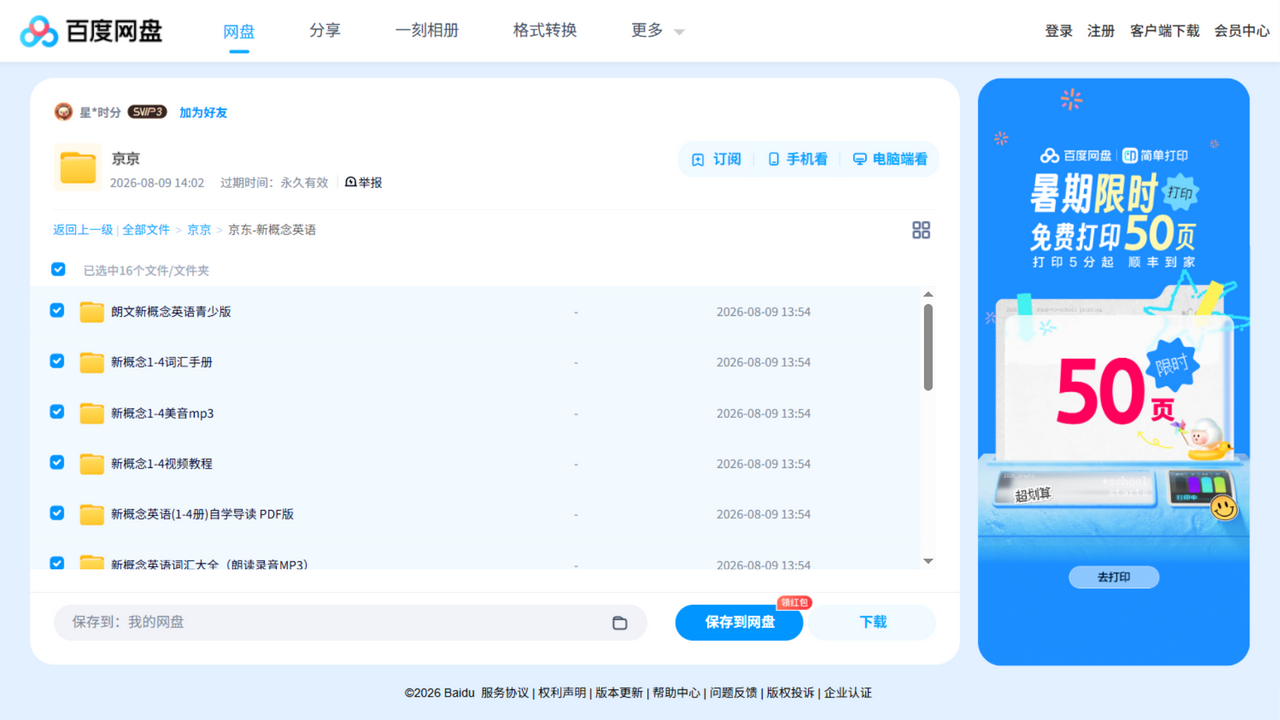Uncheck 朗文新概念英语青少版 checkbox

click(x=57, y=310)
